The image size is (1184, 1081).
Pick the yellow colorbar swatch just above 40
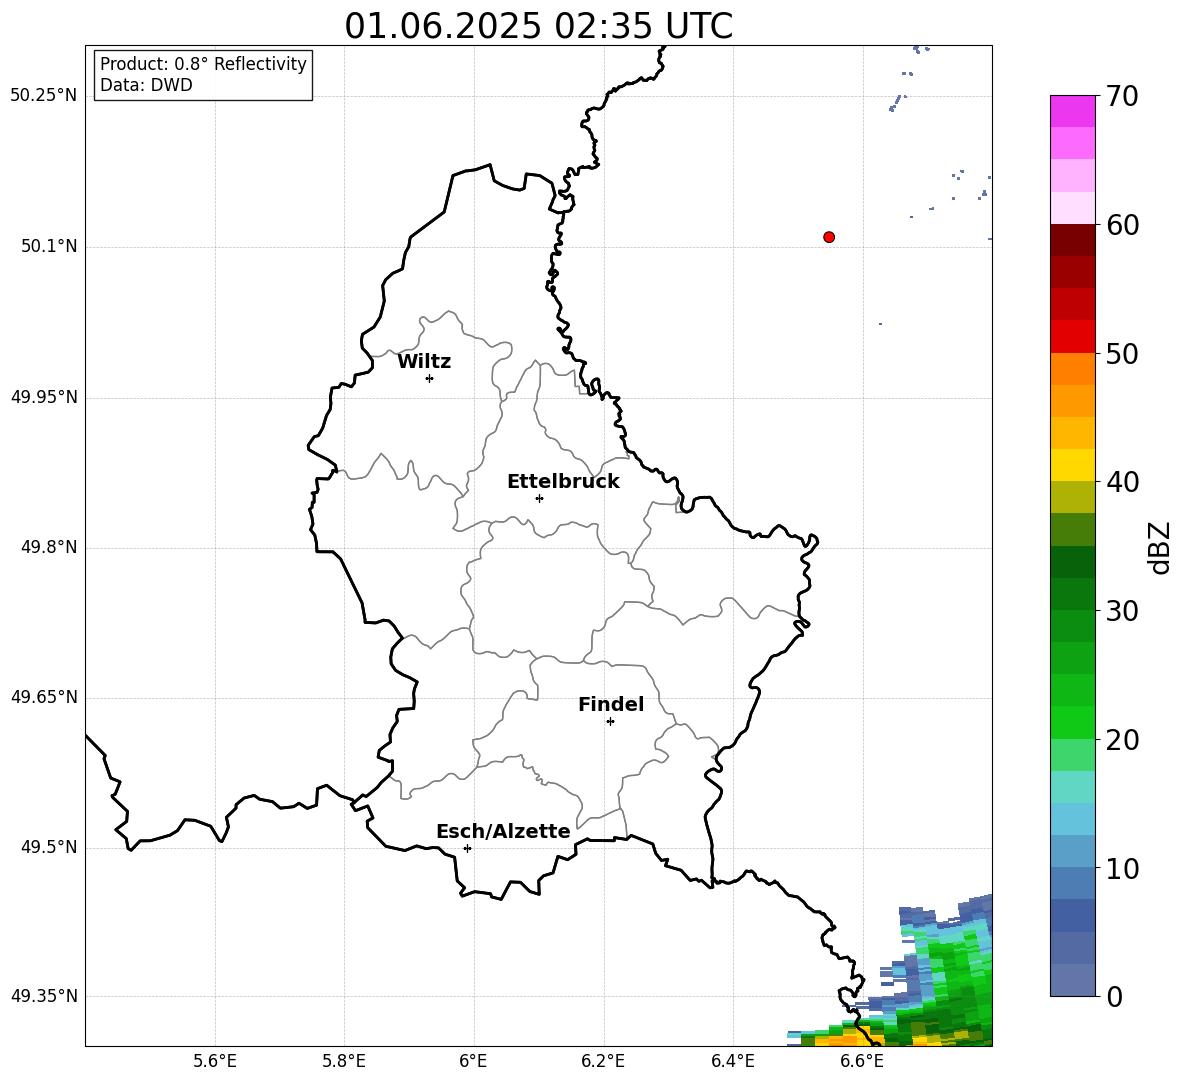tap(1073, 465)
